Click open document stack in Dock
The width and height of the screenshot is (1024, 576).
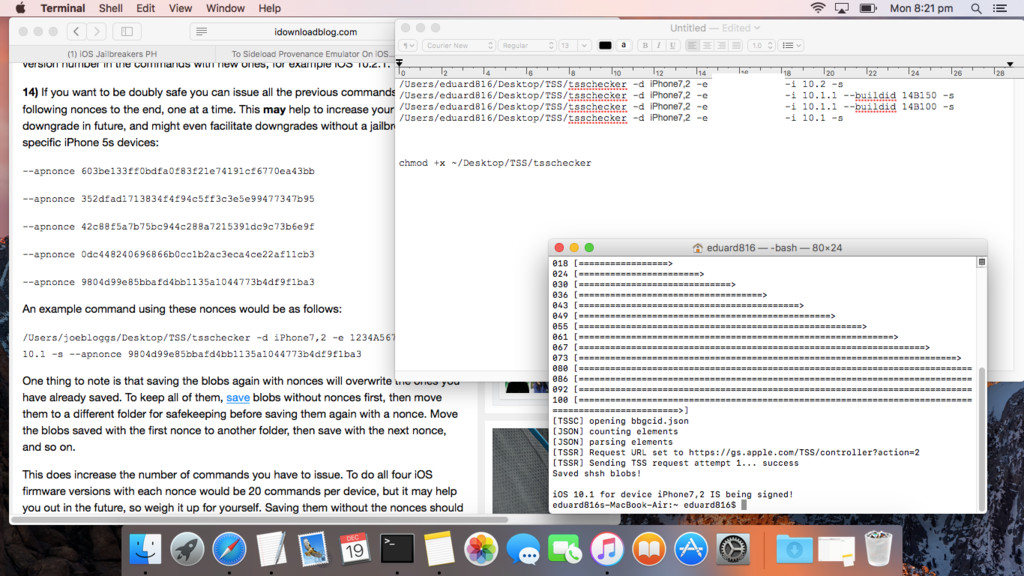pos(836,549)
